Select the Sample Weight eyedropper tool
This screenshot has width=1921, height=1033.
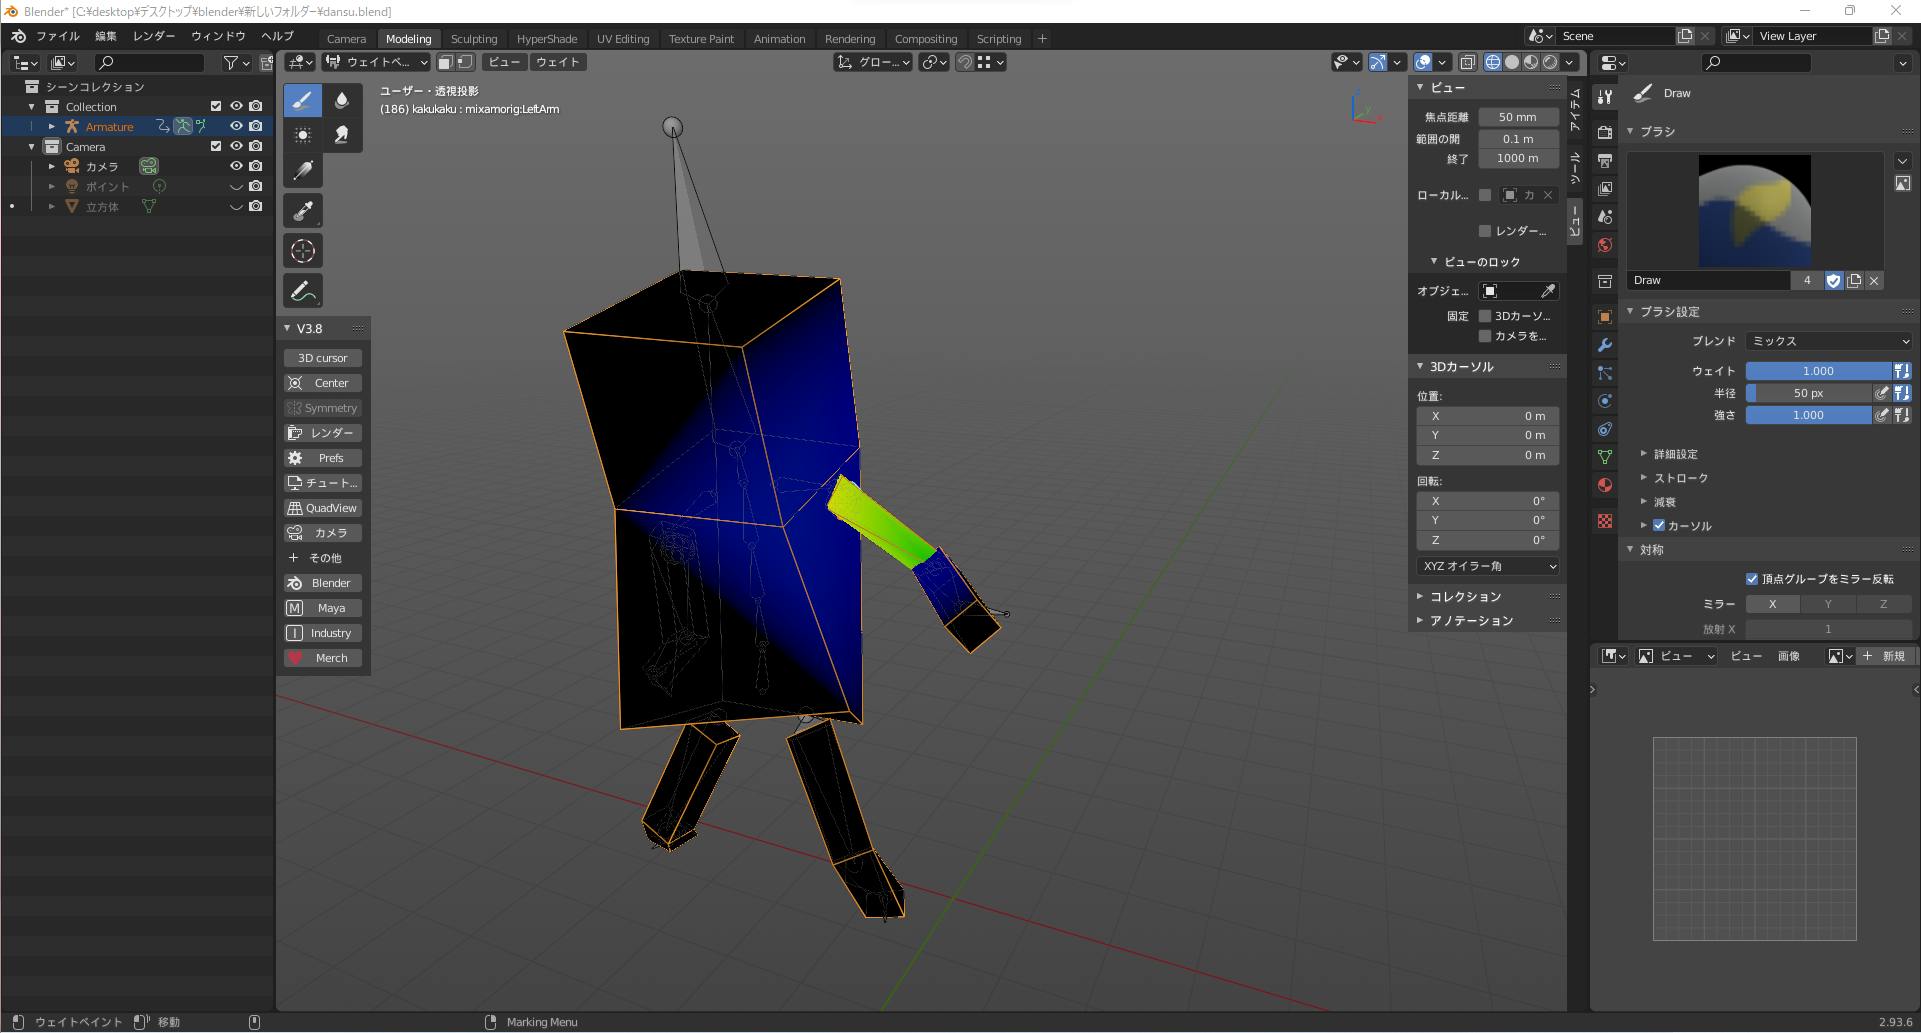pos(303,210)
